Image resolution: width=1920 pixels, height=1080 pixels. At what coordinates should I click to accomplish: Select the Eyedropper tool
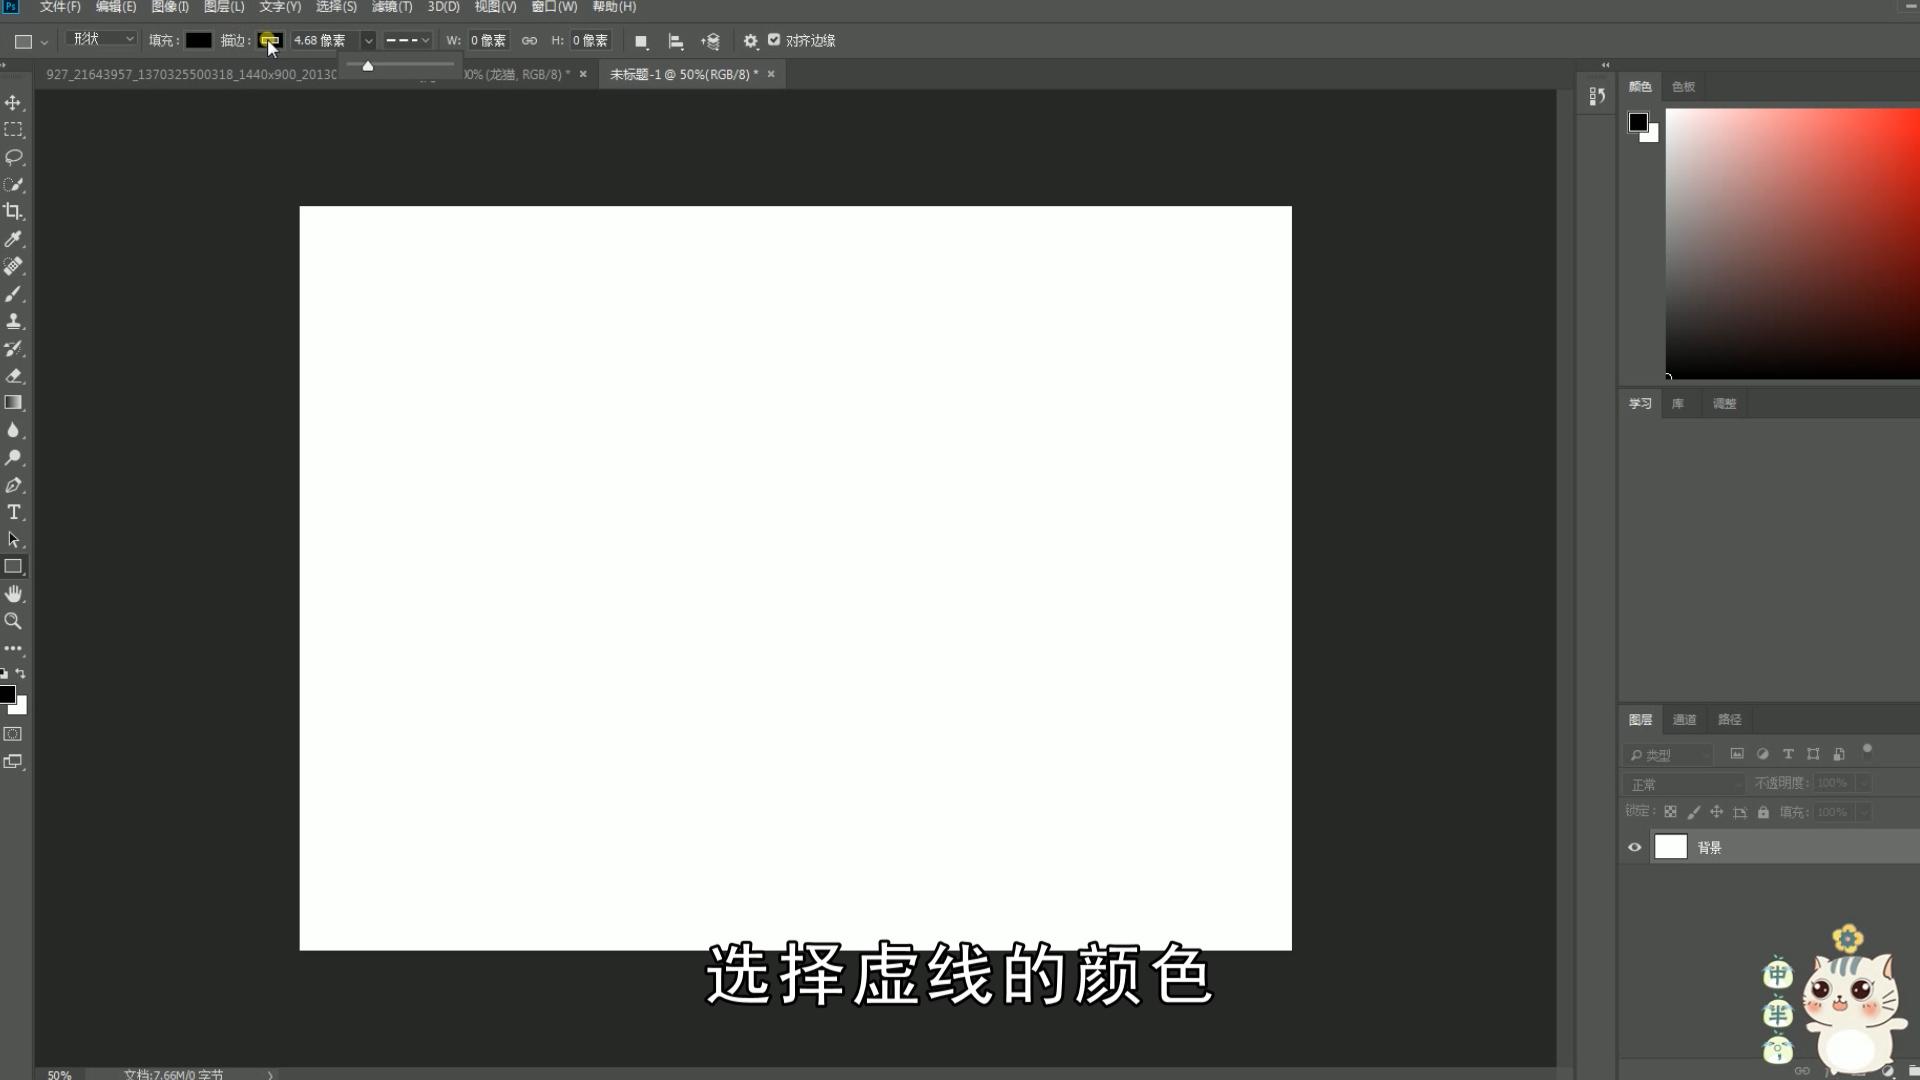tap(13, 239)
